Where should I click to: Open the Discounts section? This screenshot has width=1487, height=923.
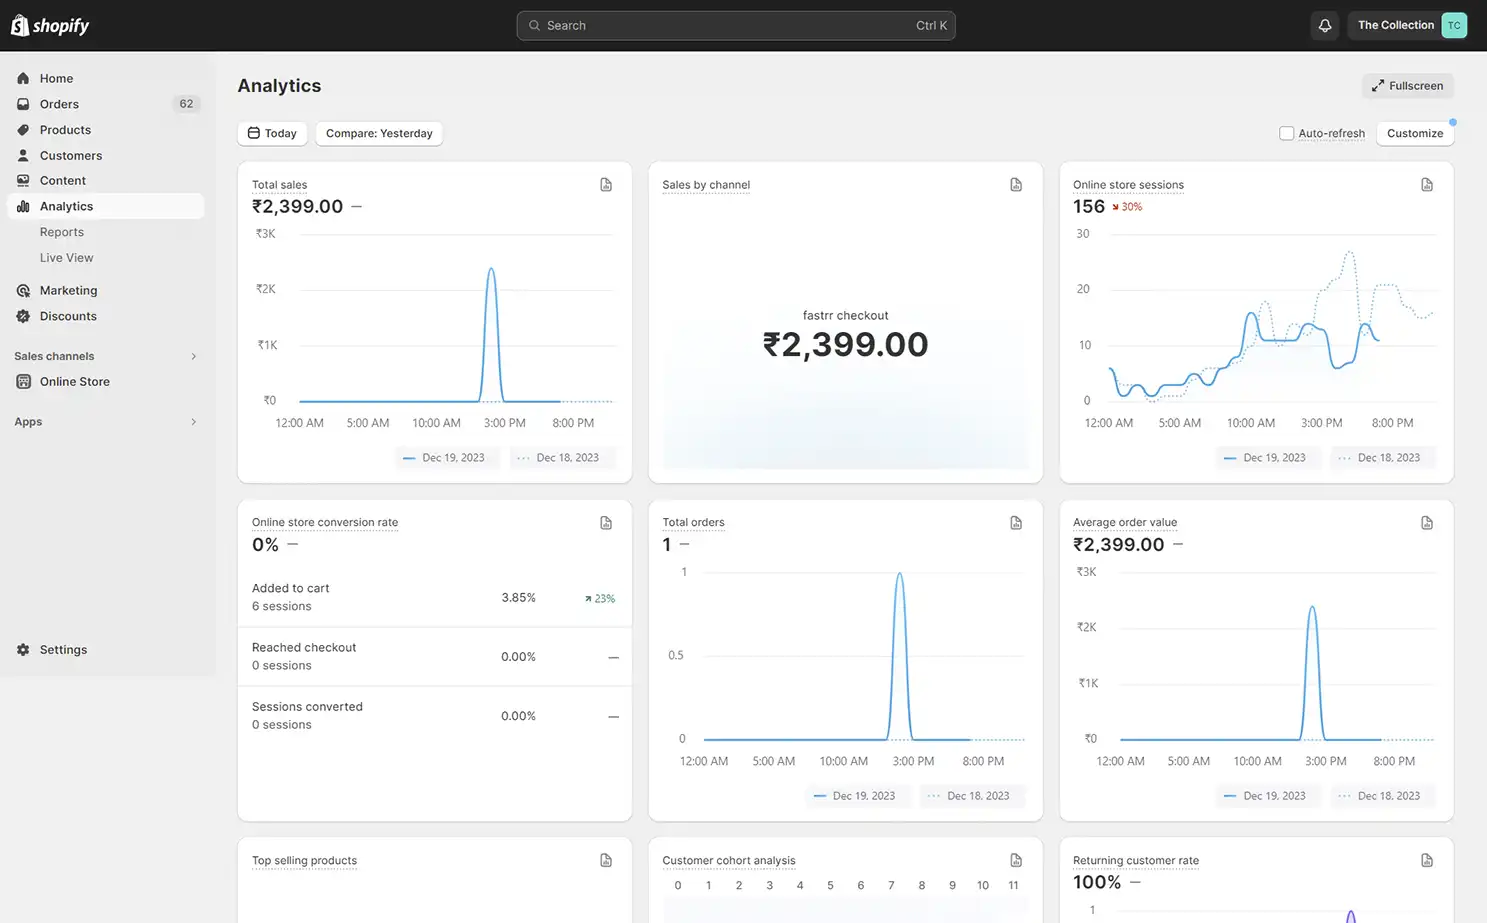[x=67, y=316]
